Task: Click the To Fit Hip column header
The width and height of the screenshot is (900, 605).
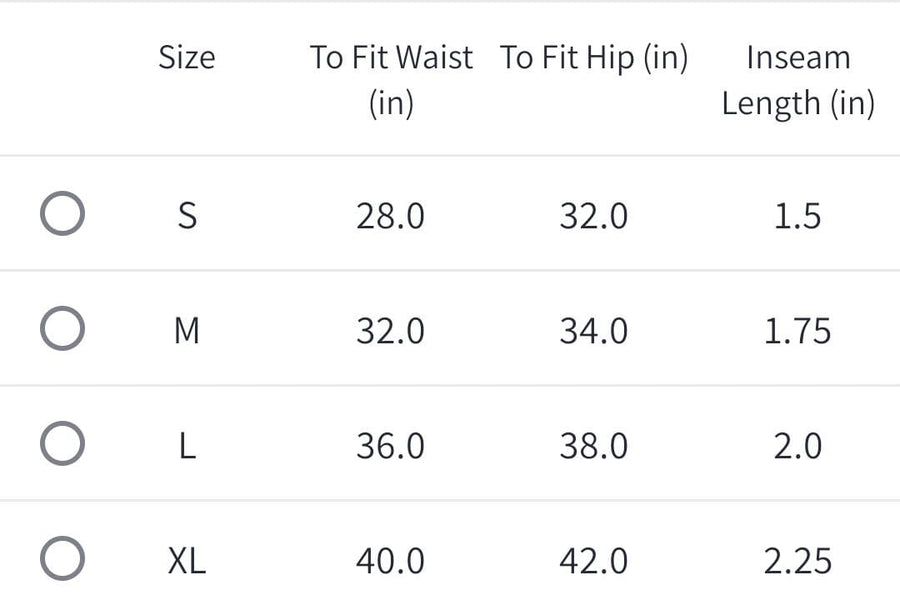Action: tap(594, 58)
